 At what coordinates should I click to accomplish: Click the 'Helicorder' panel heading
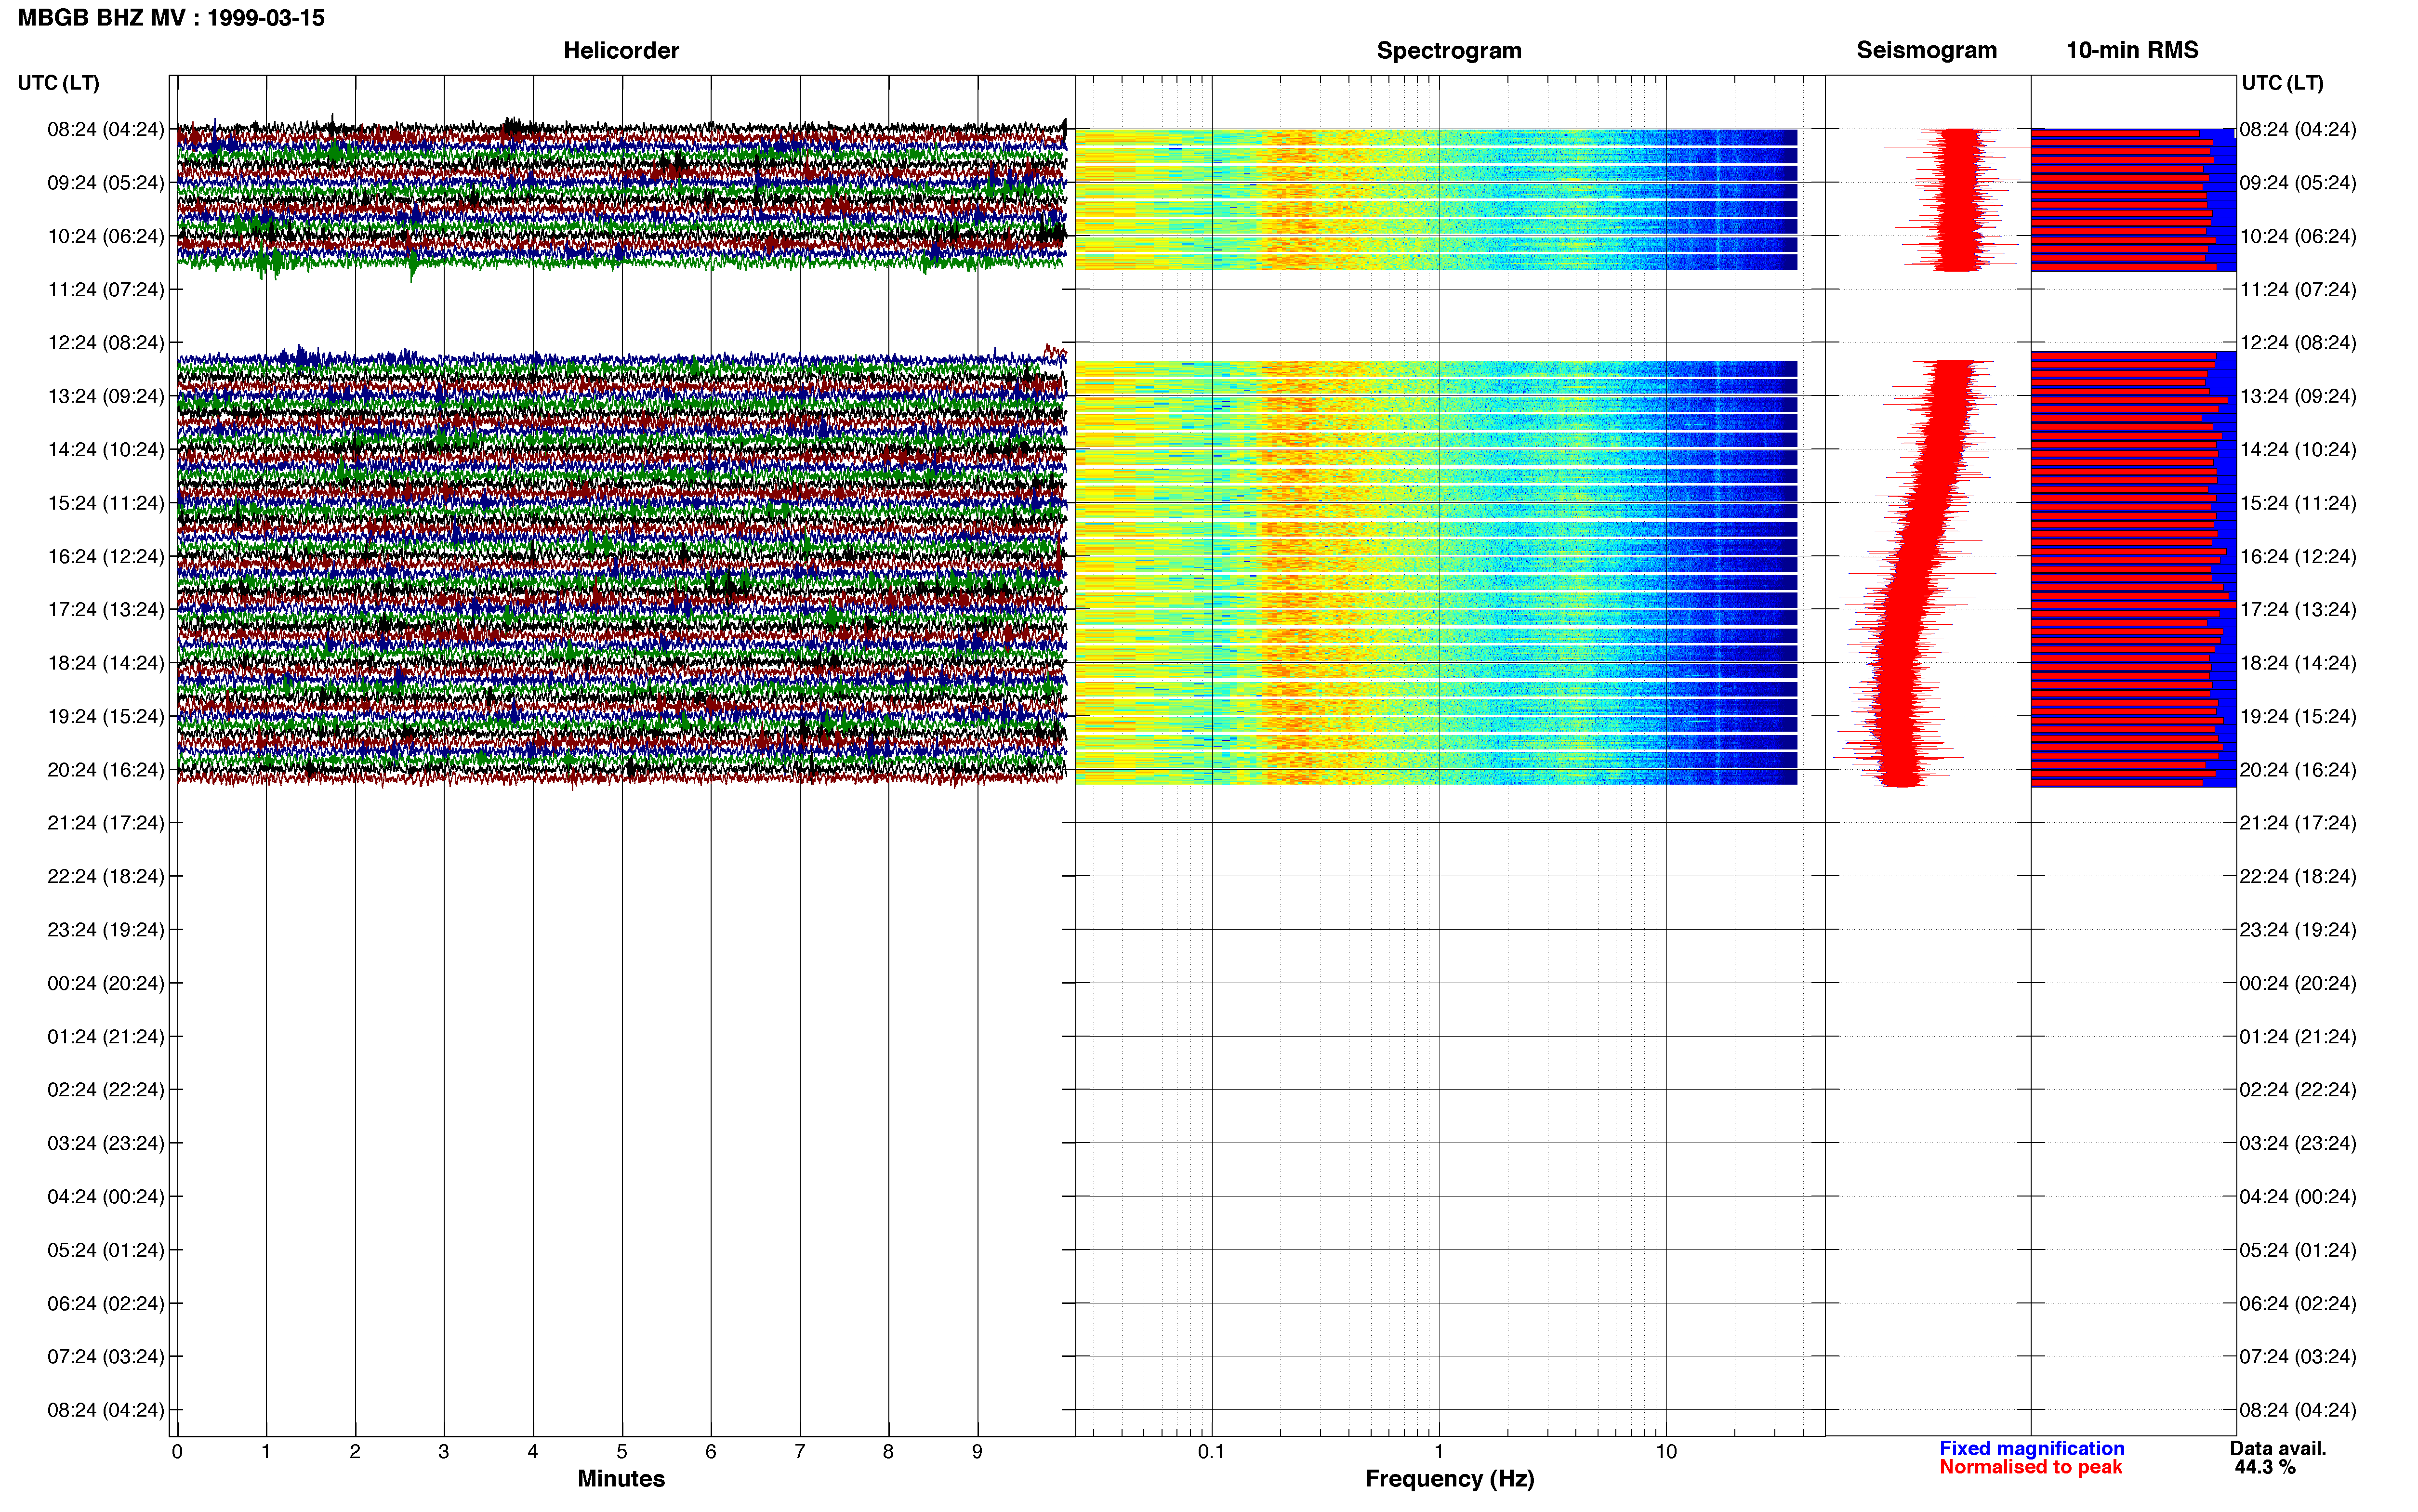(621, 50)
